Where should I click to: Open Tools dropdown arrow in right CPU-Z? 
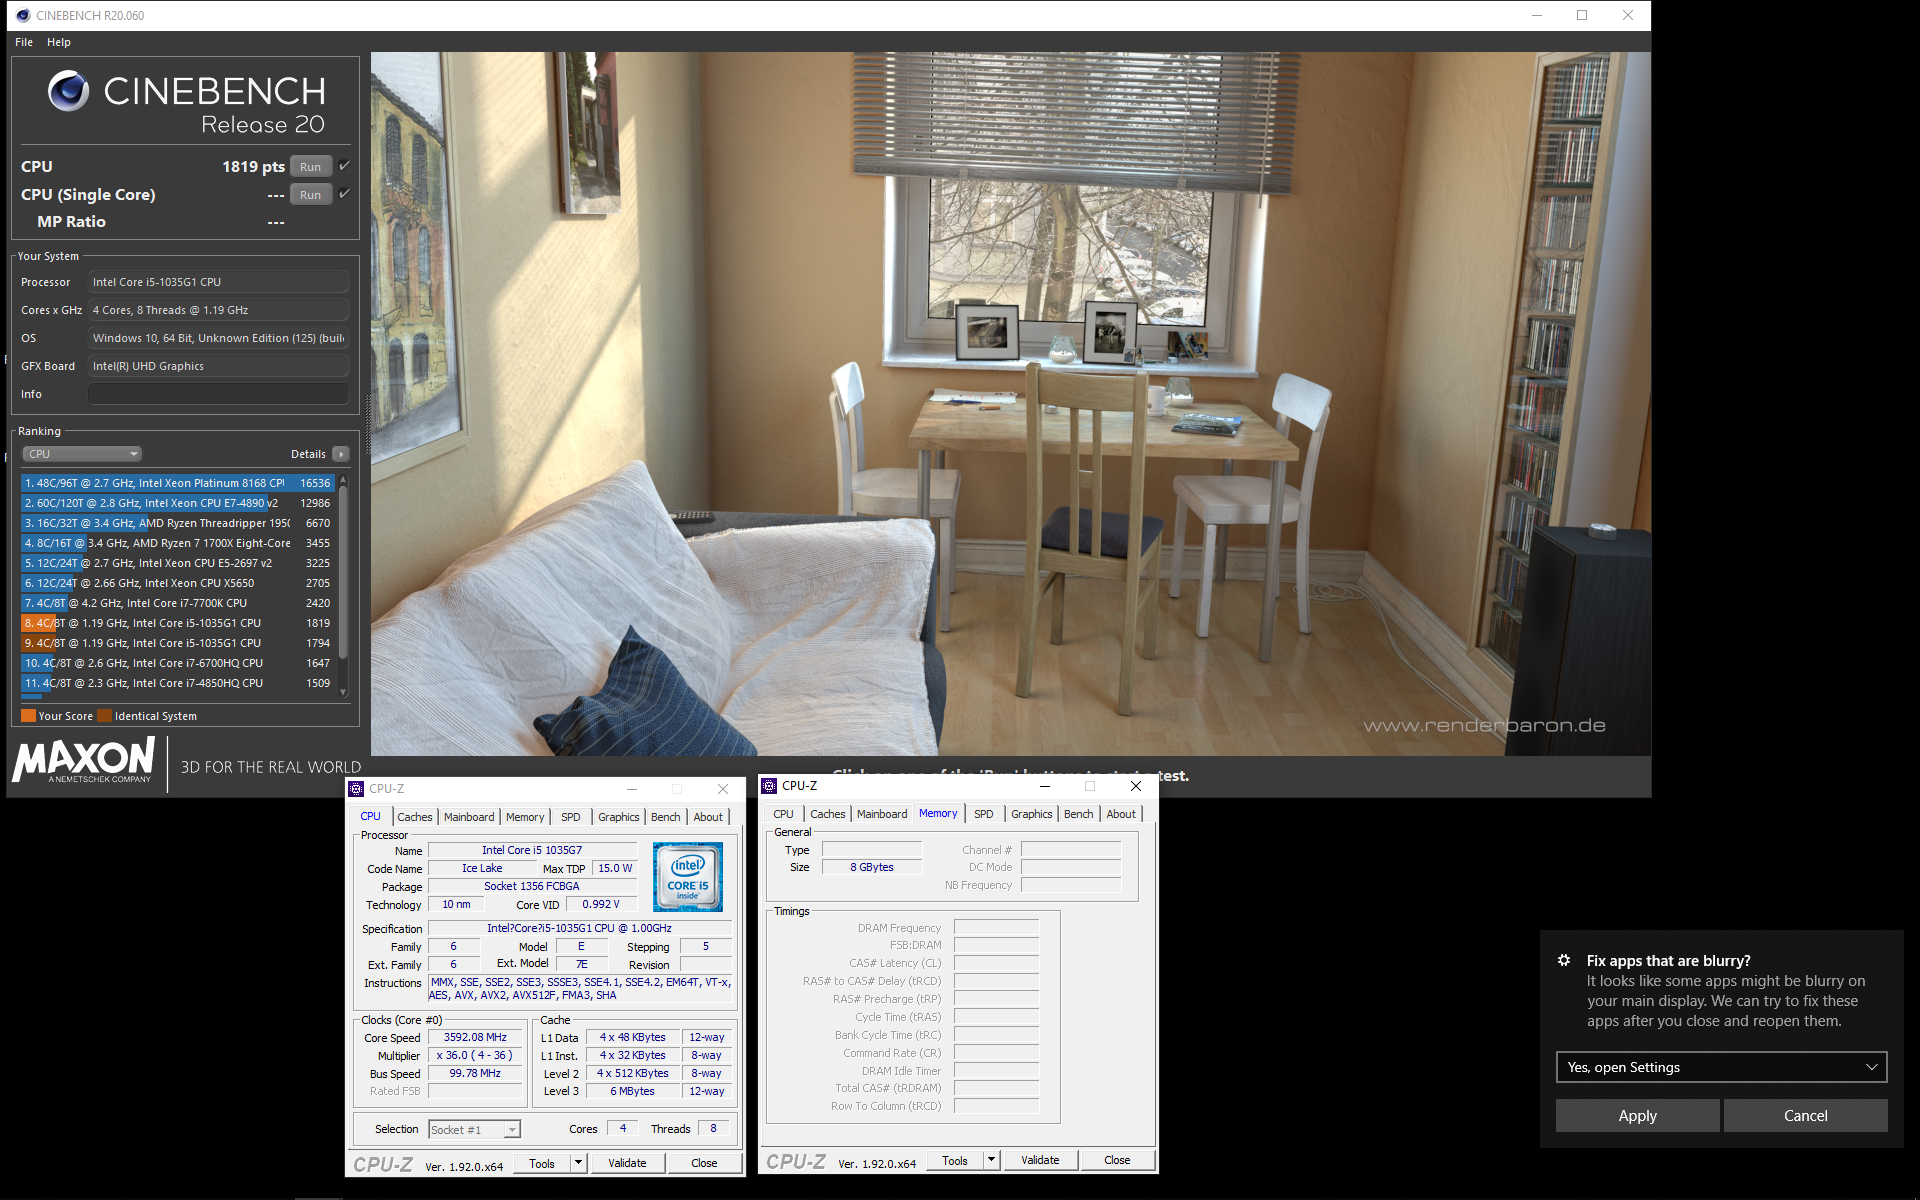[x=991, y=1161]
